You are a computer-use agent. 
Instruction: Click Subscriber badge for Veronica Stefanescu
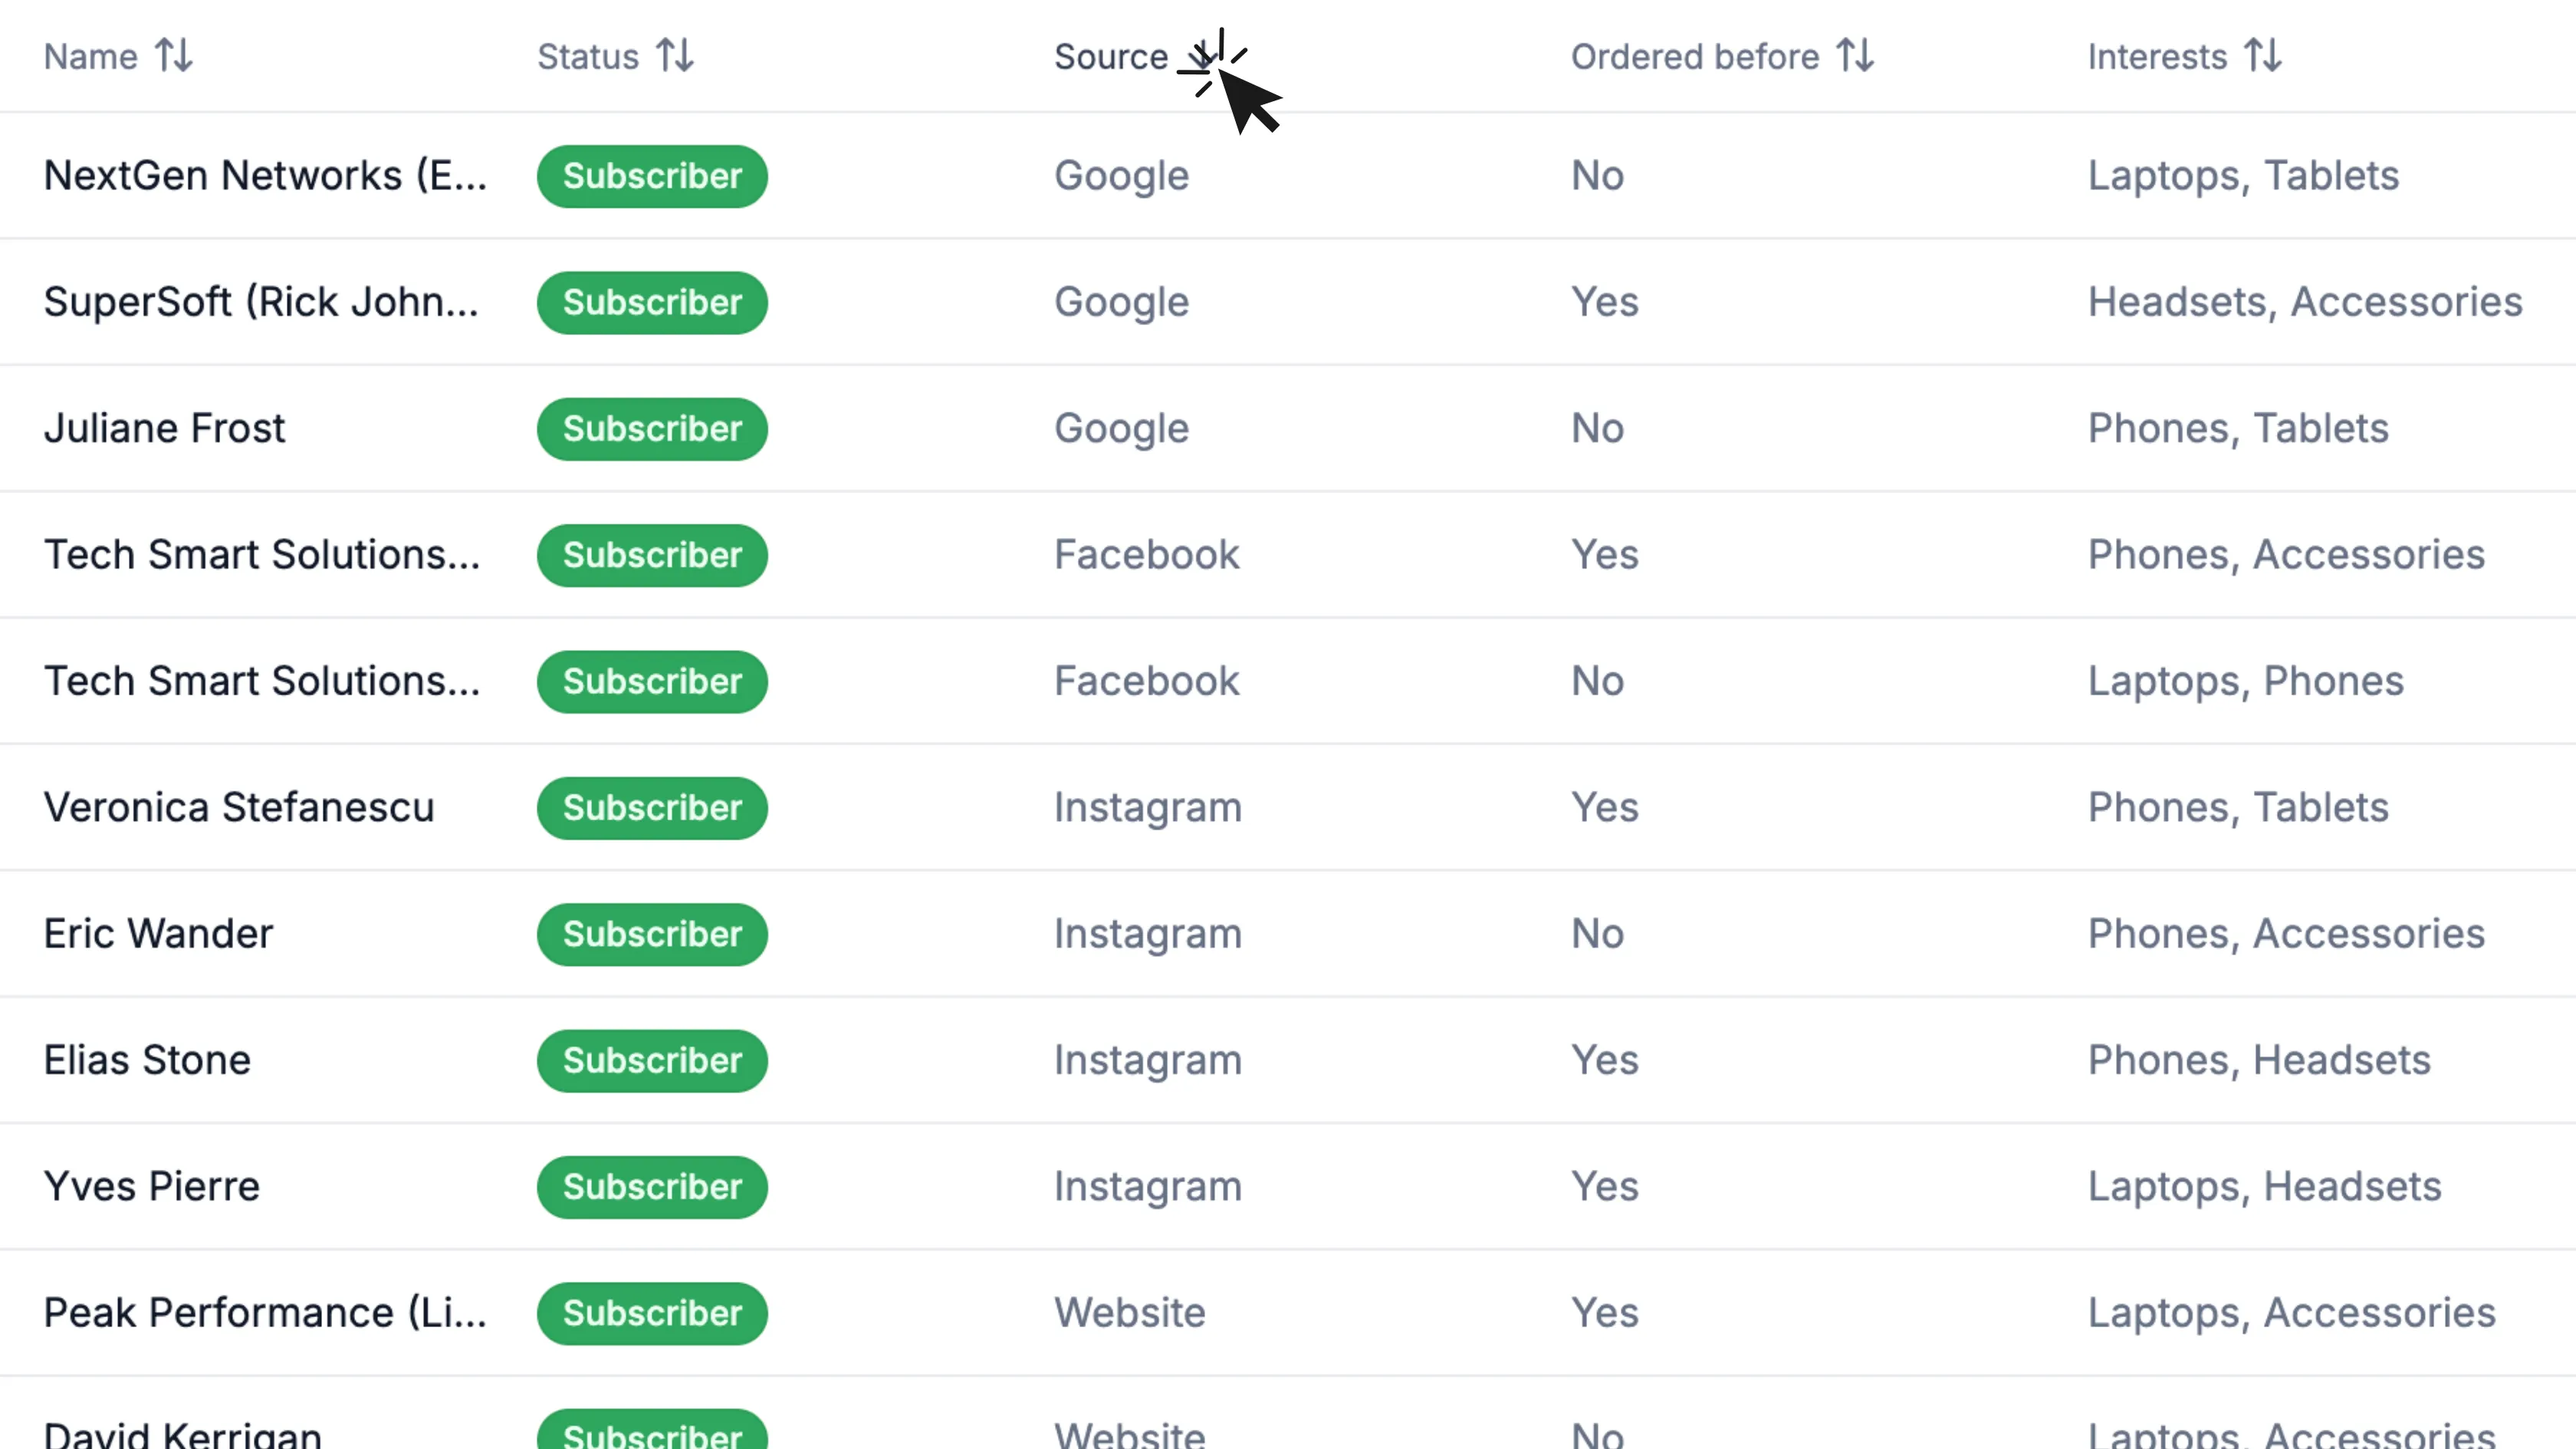pyautogui.click(x=652, y=808)
